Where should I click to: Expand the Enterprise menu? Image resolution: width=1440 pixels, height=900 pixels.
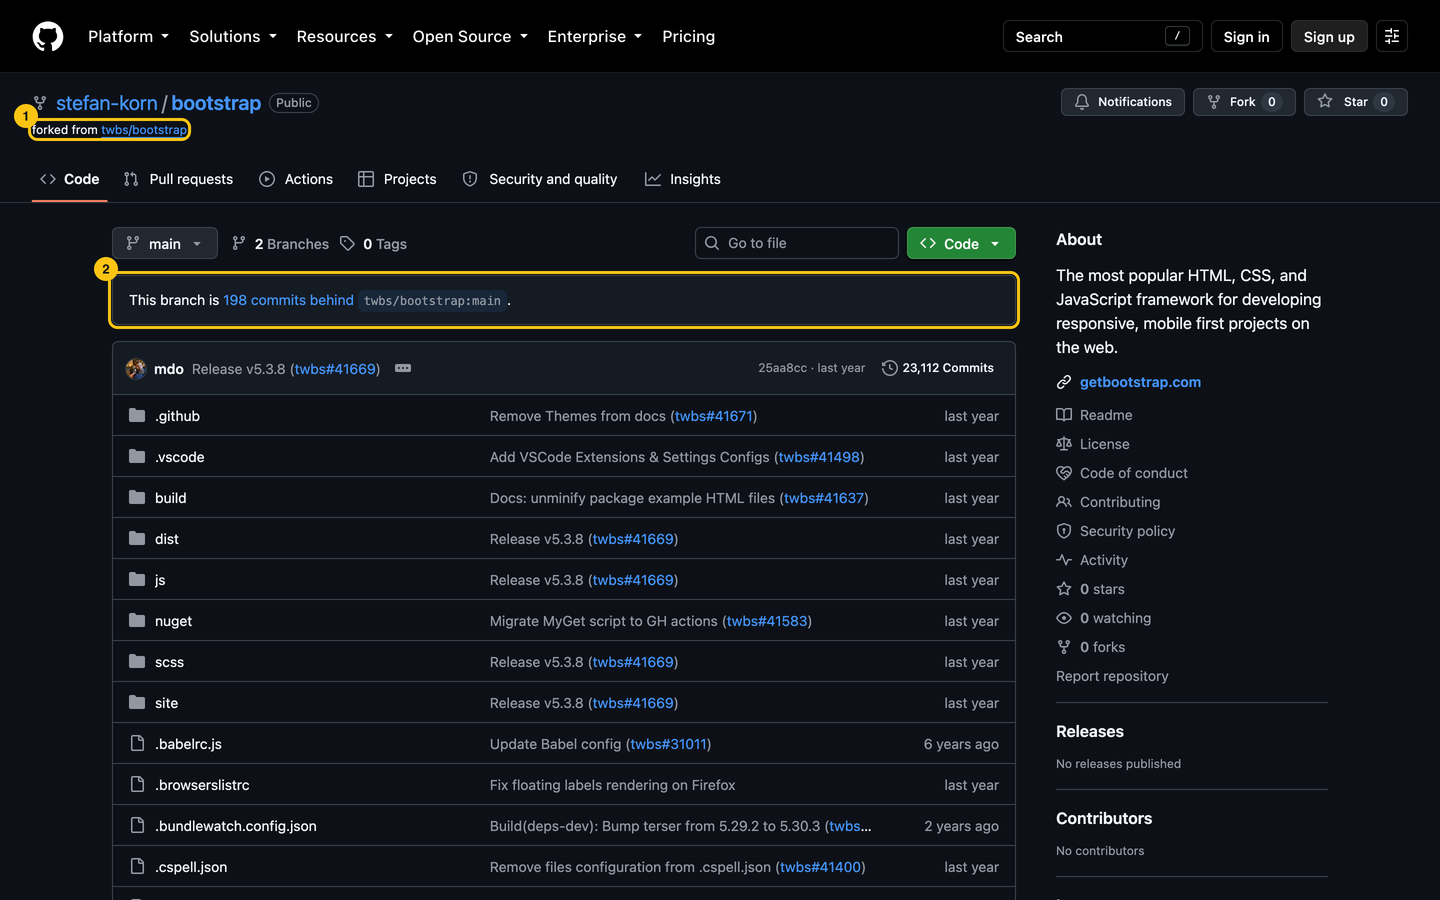point(595,37)
